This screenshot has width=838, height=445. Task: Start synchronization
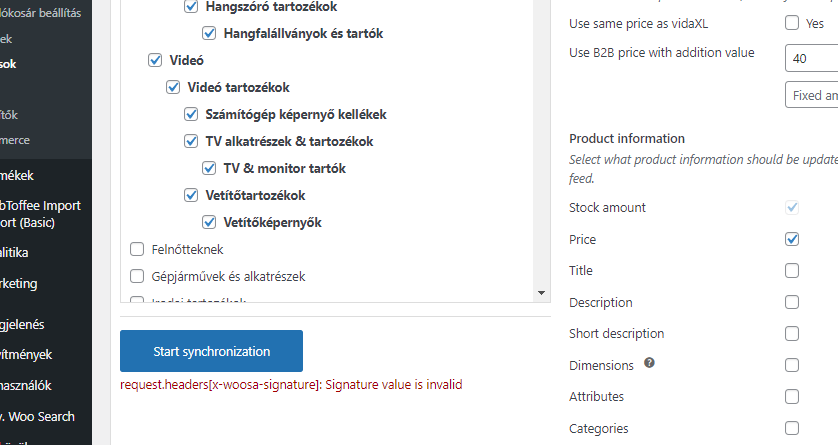click(211, 351)
